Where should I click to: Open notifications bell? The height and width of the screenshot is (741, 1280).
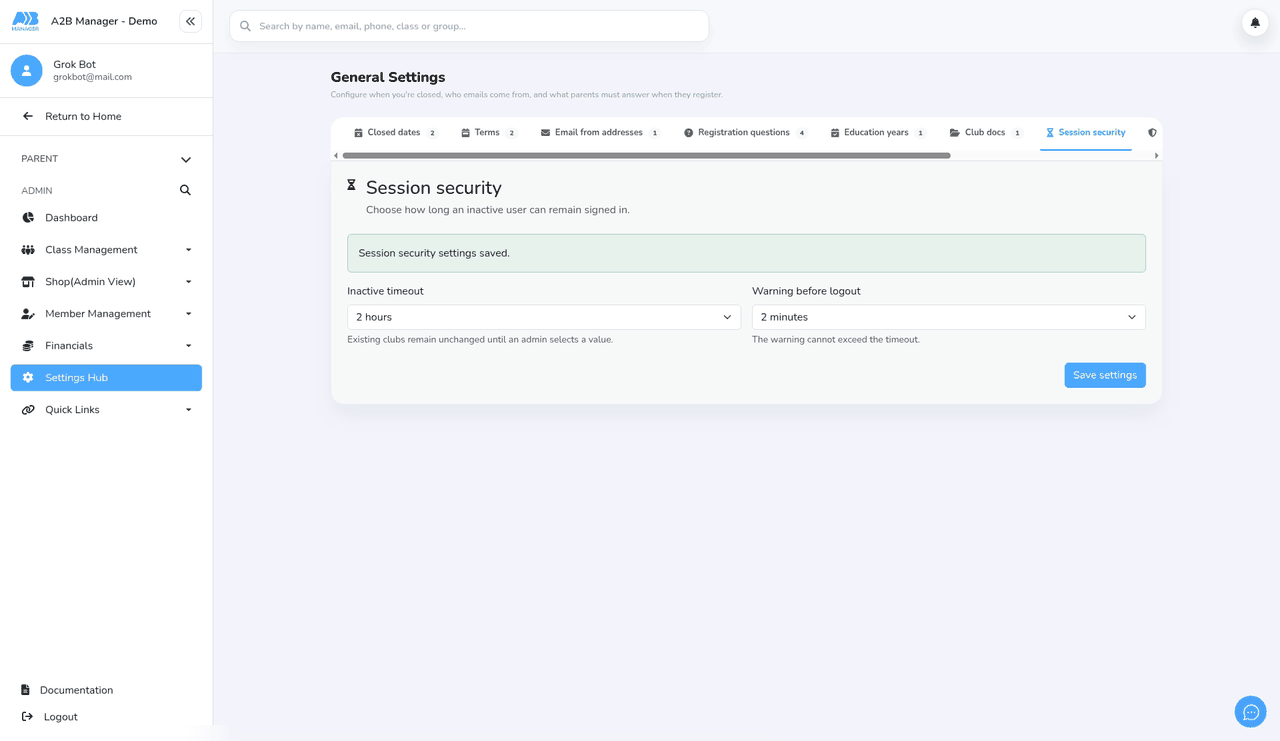[x=1255, y=22]
